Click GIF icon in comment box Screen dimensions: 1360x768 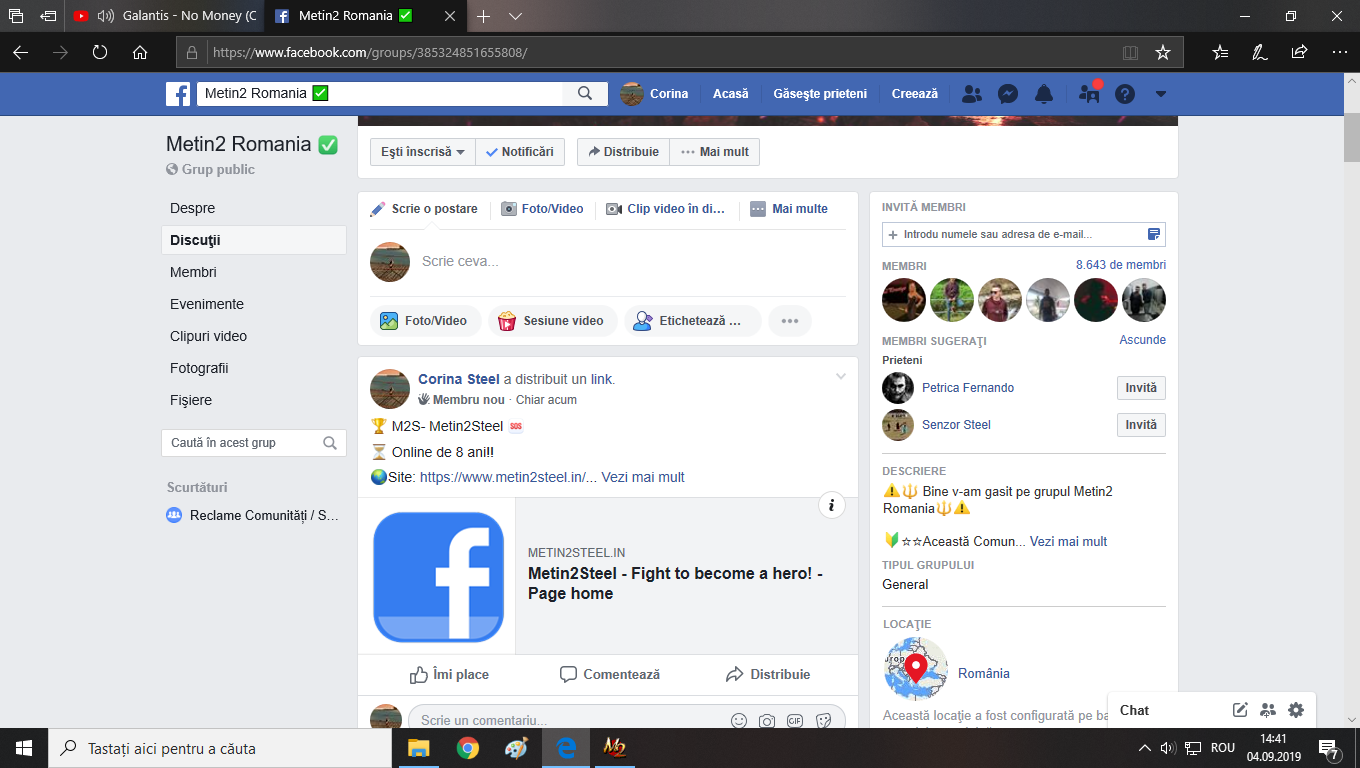click(795, 720)
